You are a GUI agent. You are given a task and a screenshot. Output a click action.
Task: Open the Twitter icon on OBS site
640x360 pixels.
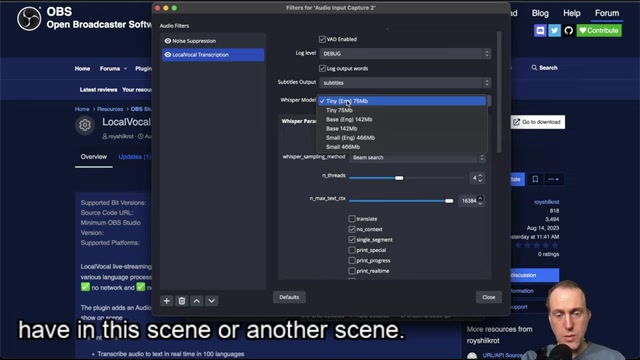click(554, 31)
